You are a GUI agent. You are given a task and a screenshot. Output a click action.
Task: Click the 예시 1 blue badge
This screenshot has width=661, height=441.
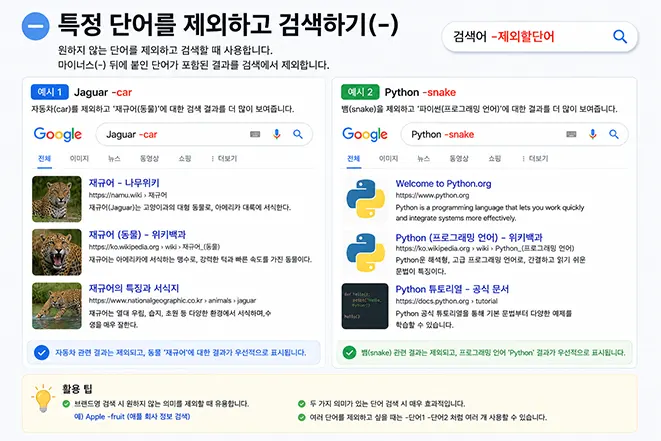pyautogui.click(x=49, y=92)
